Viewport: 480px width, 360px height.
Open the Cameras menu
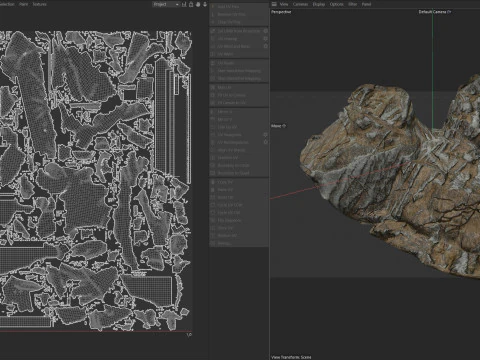[x=300, y=4]
